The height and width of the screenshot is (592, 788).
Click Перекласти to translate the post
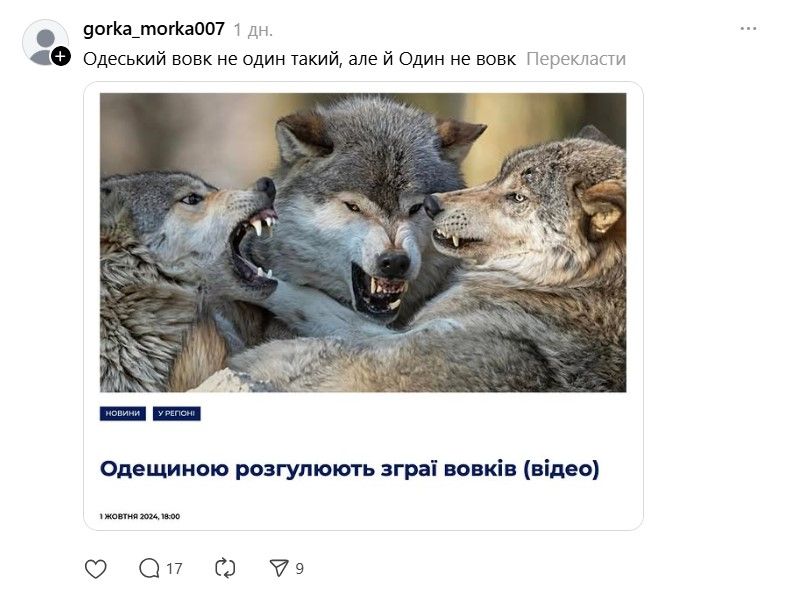point(576,59)
